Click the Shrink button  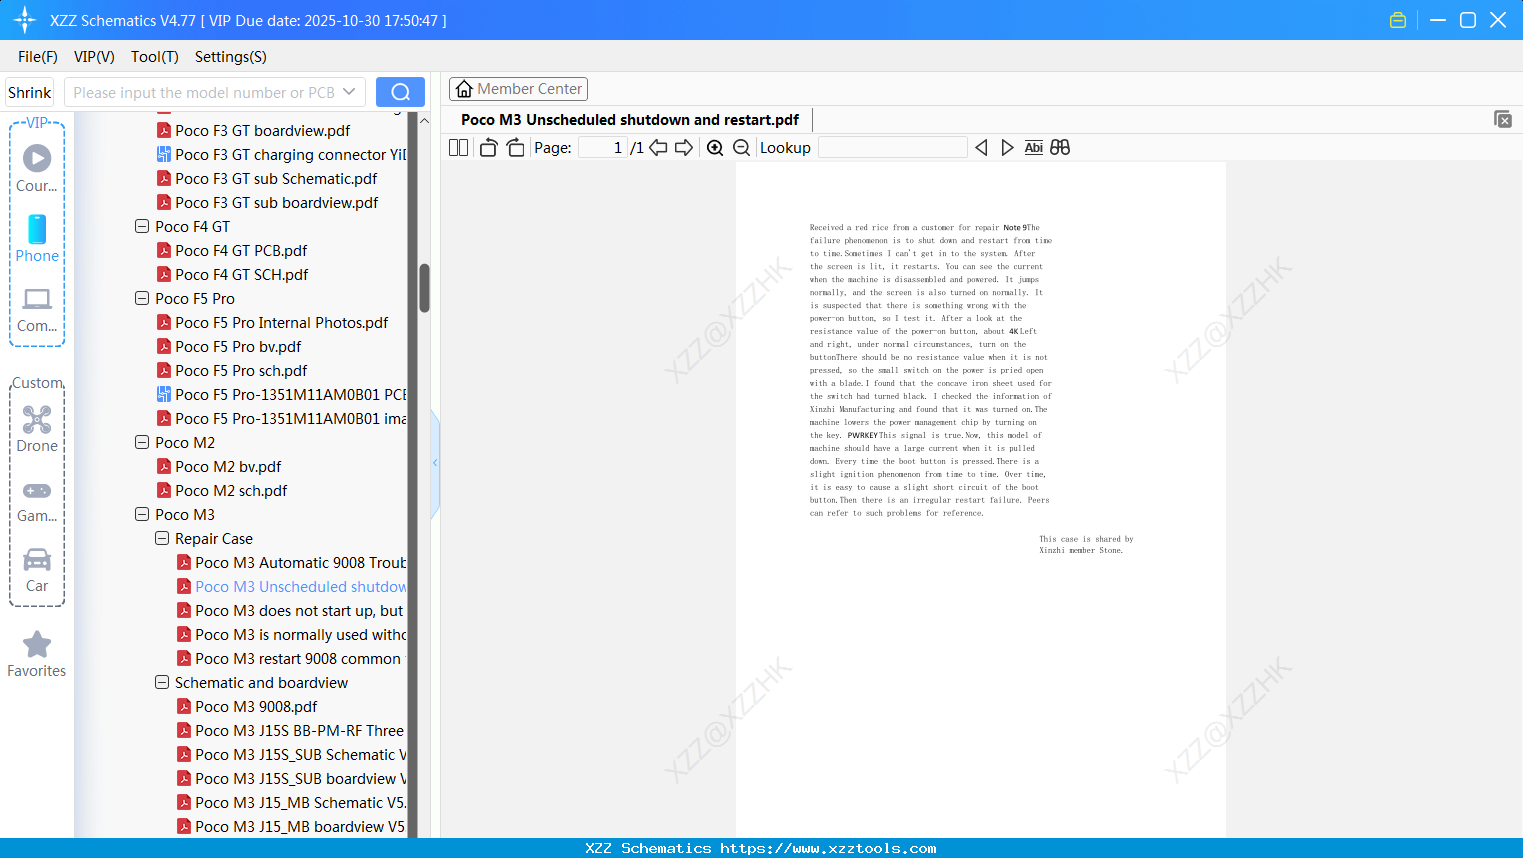click(x=29, y=92)
